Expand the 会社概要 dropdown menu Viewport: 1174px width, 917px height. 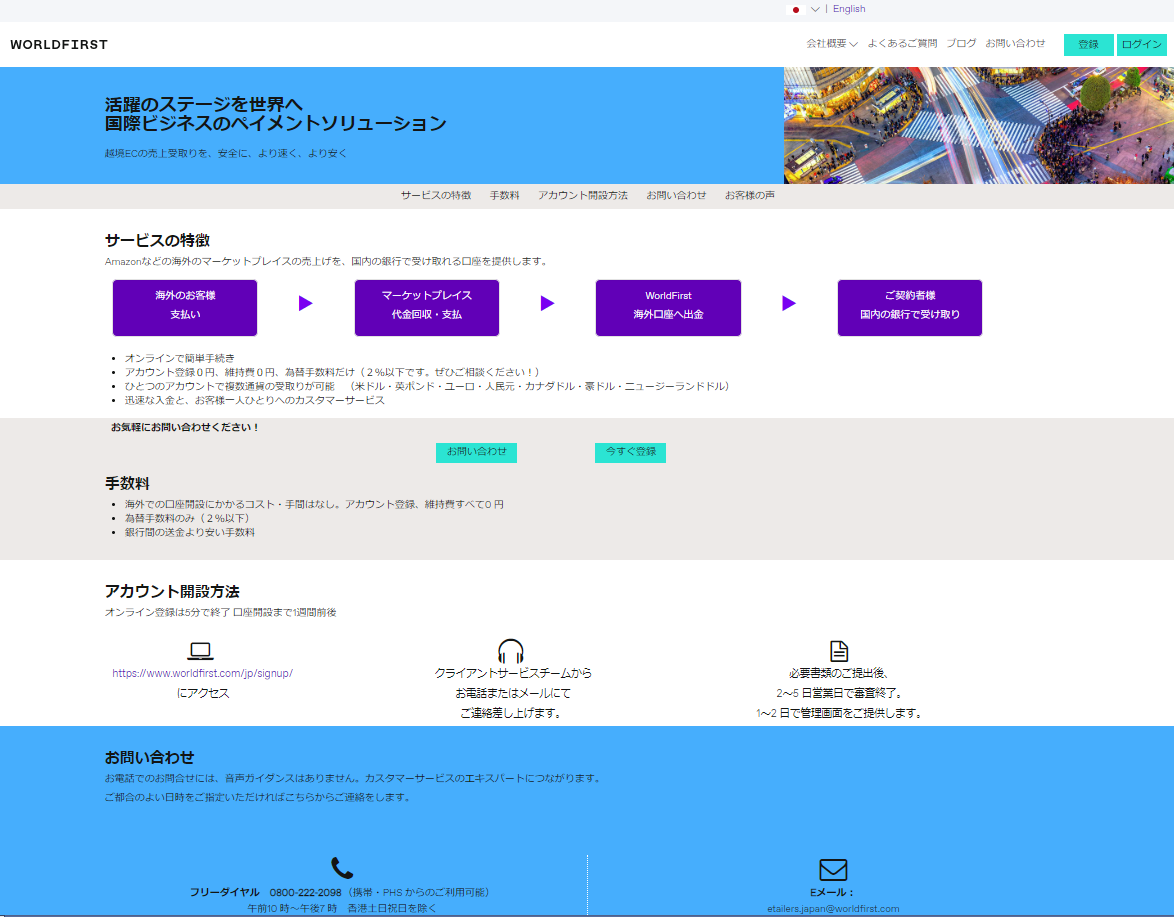click(832, 43)
